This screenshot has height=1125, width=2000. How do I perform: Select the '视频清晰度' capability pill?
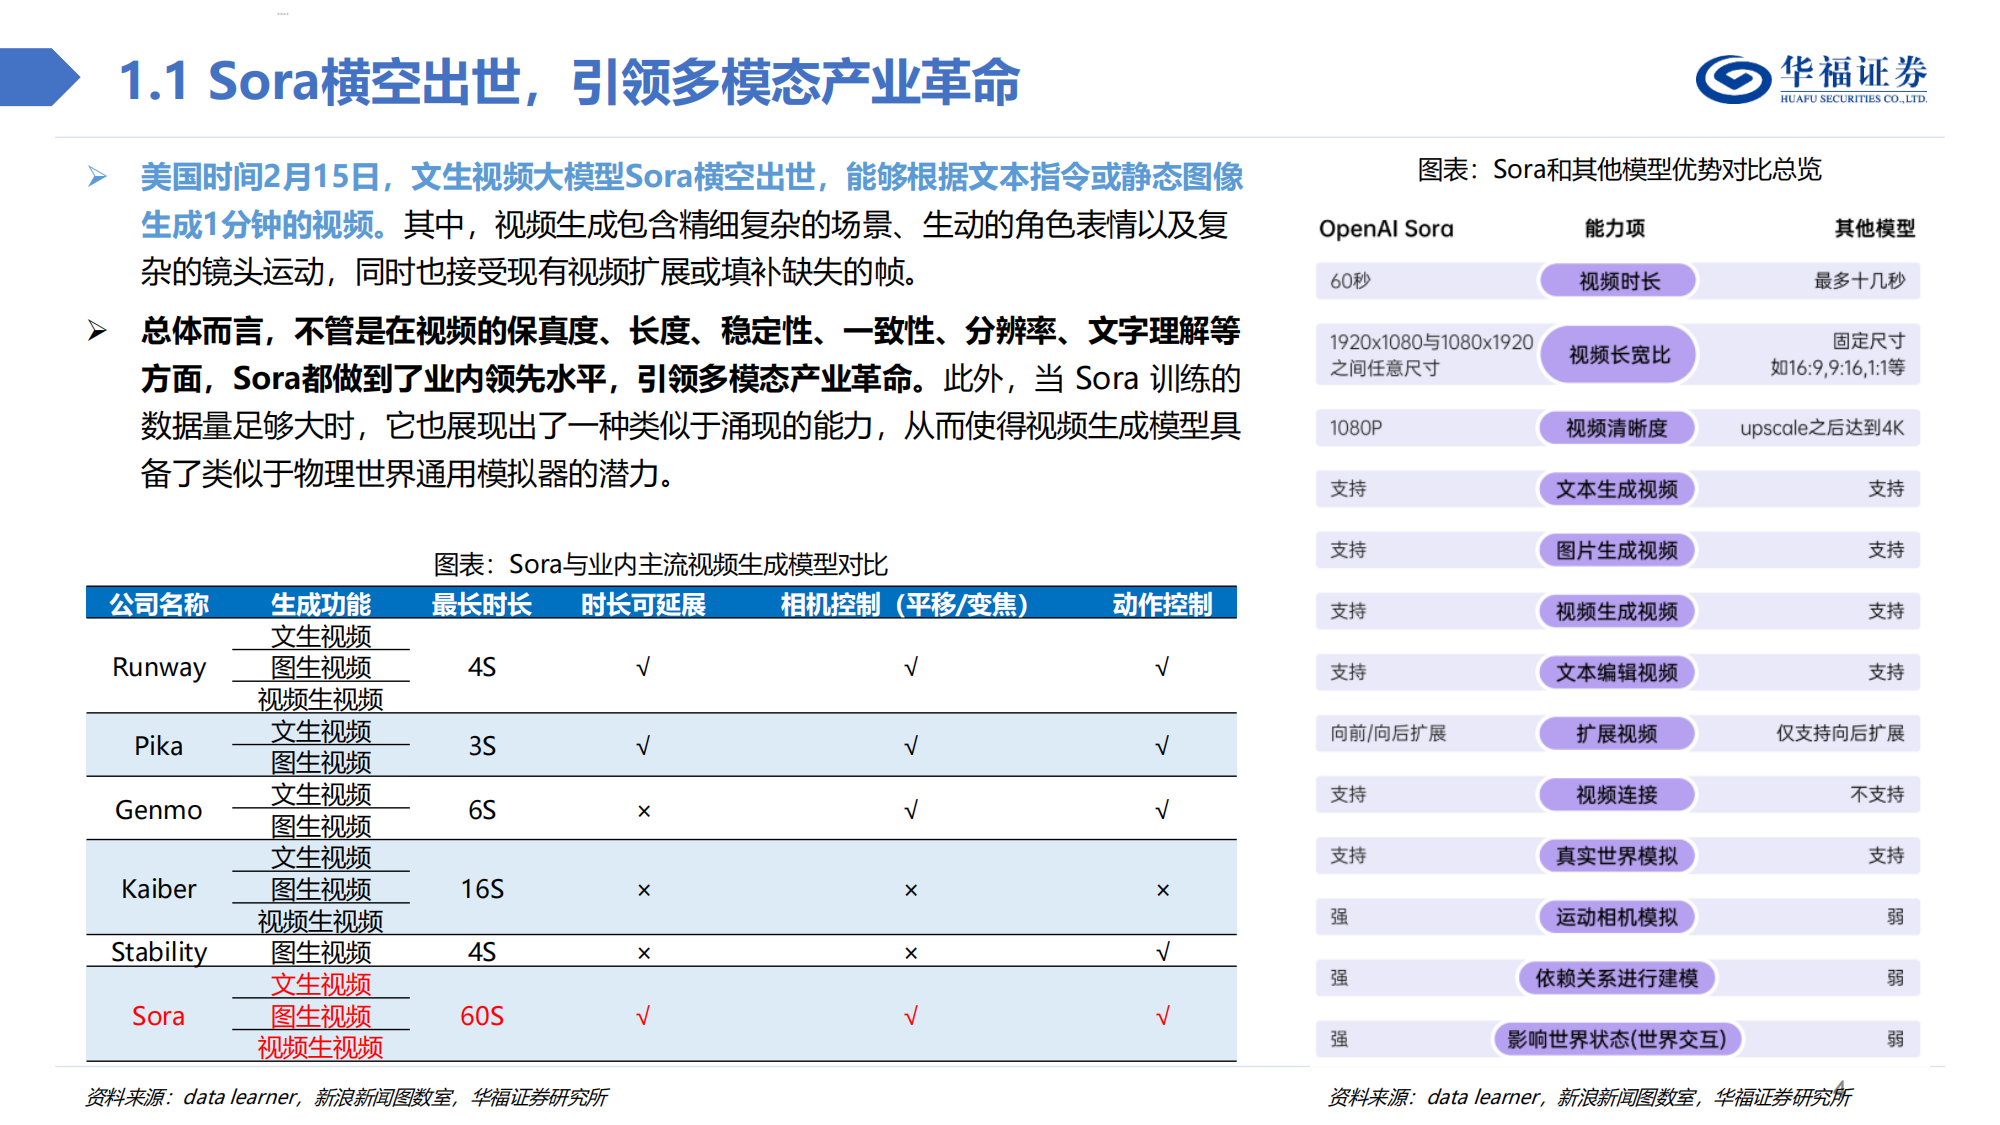(x=1617, y=428)
